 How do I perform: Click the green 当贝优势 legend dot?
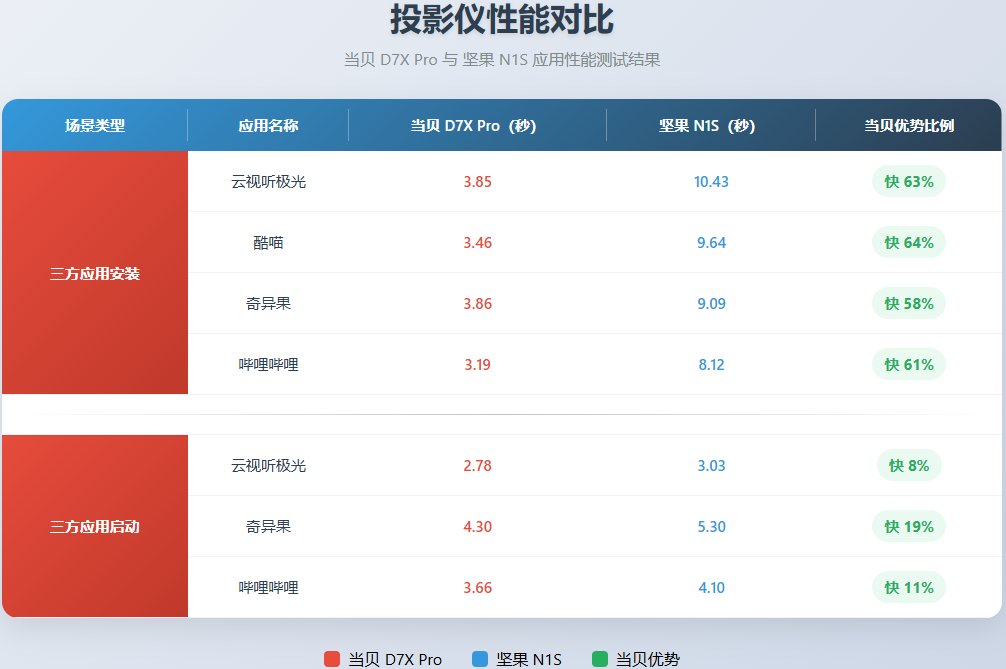click(x=597, y=658)
